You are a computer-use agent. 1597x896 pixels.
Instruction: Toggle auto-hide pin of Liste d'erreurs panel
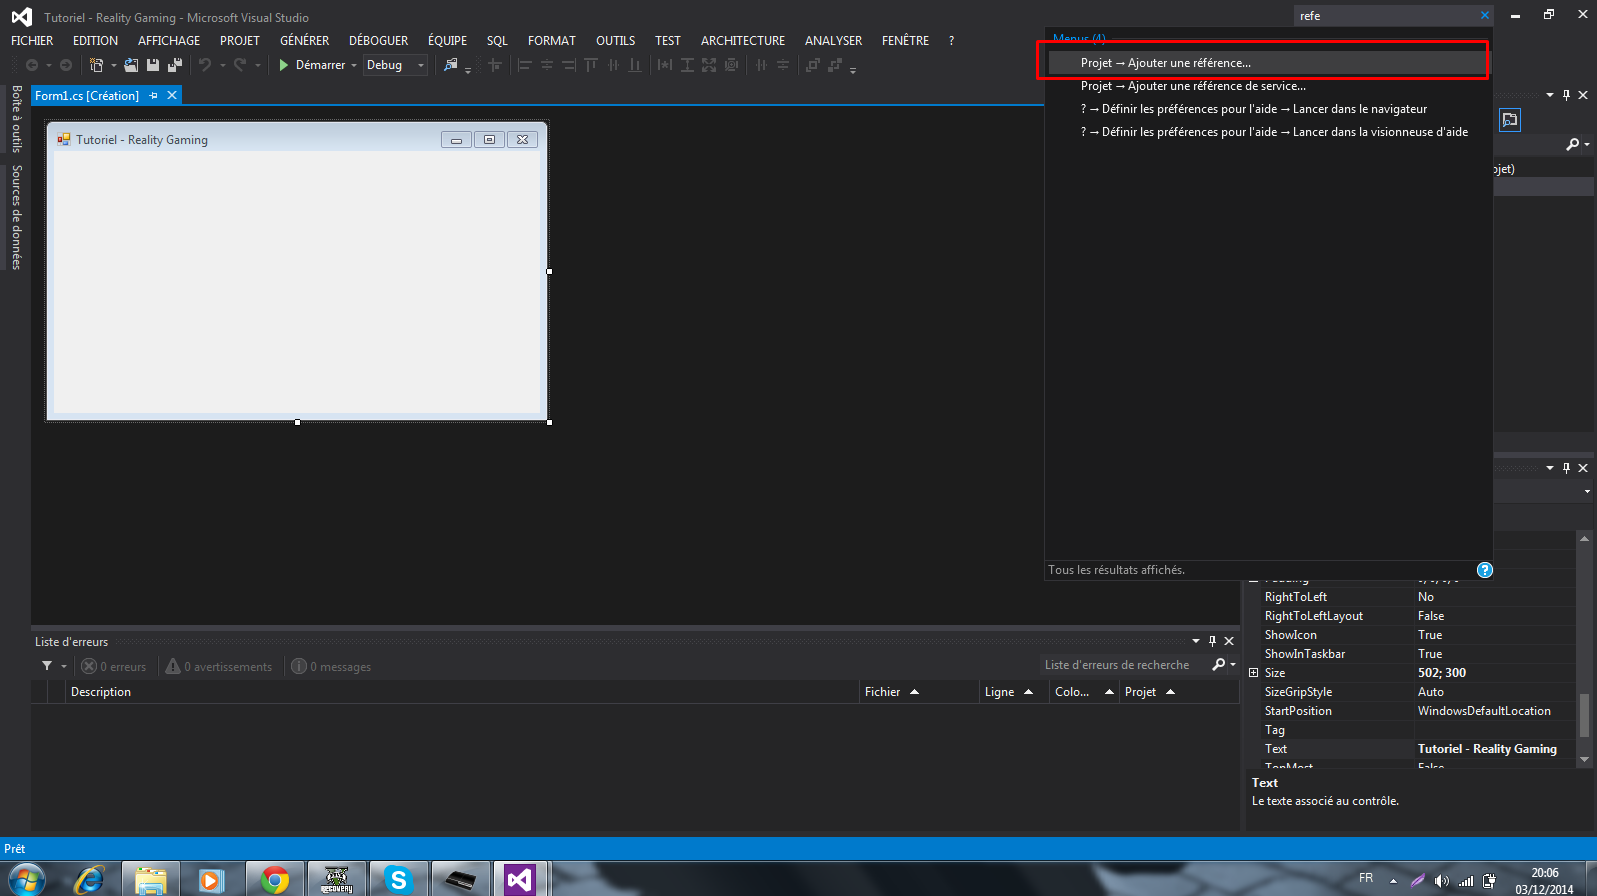(1212, 641)
